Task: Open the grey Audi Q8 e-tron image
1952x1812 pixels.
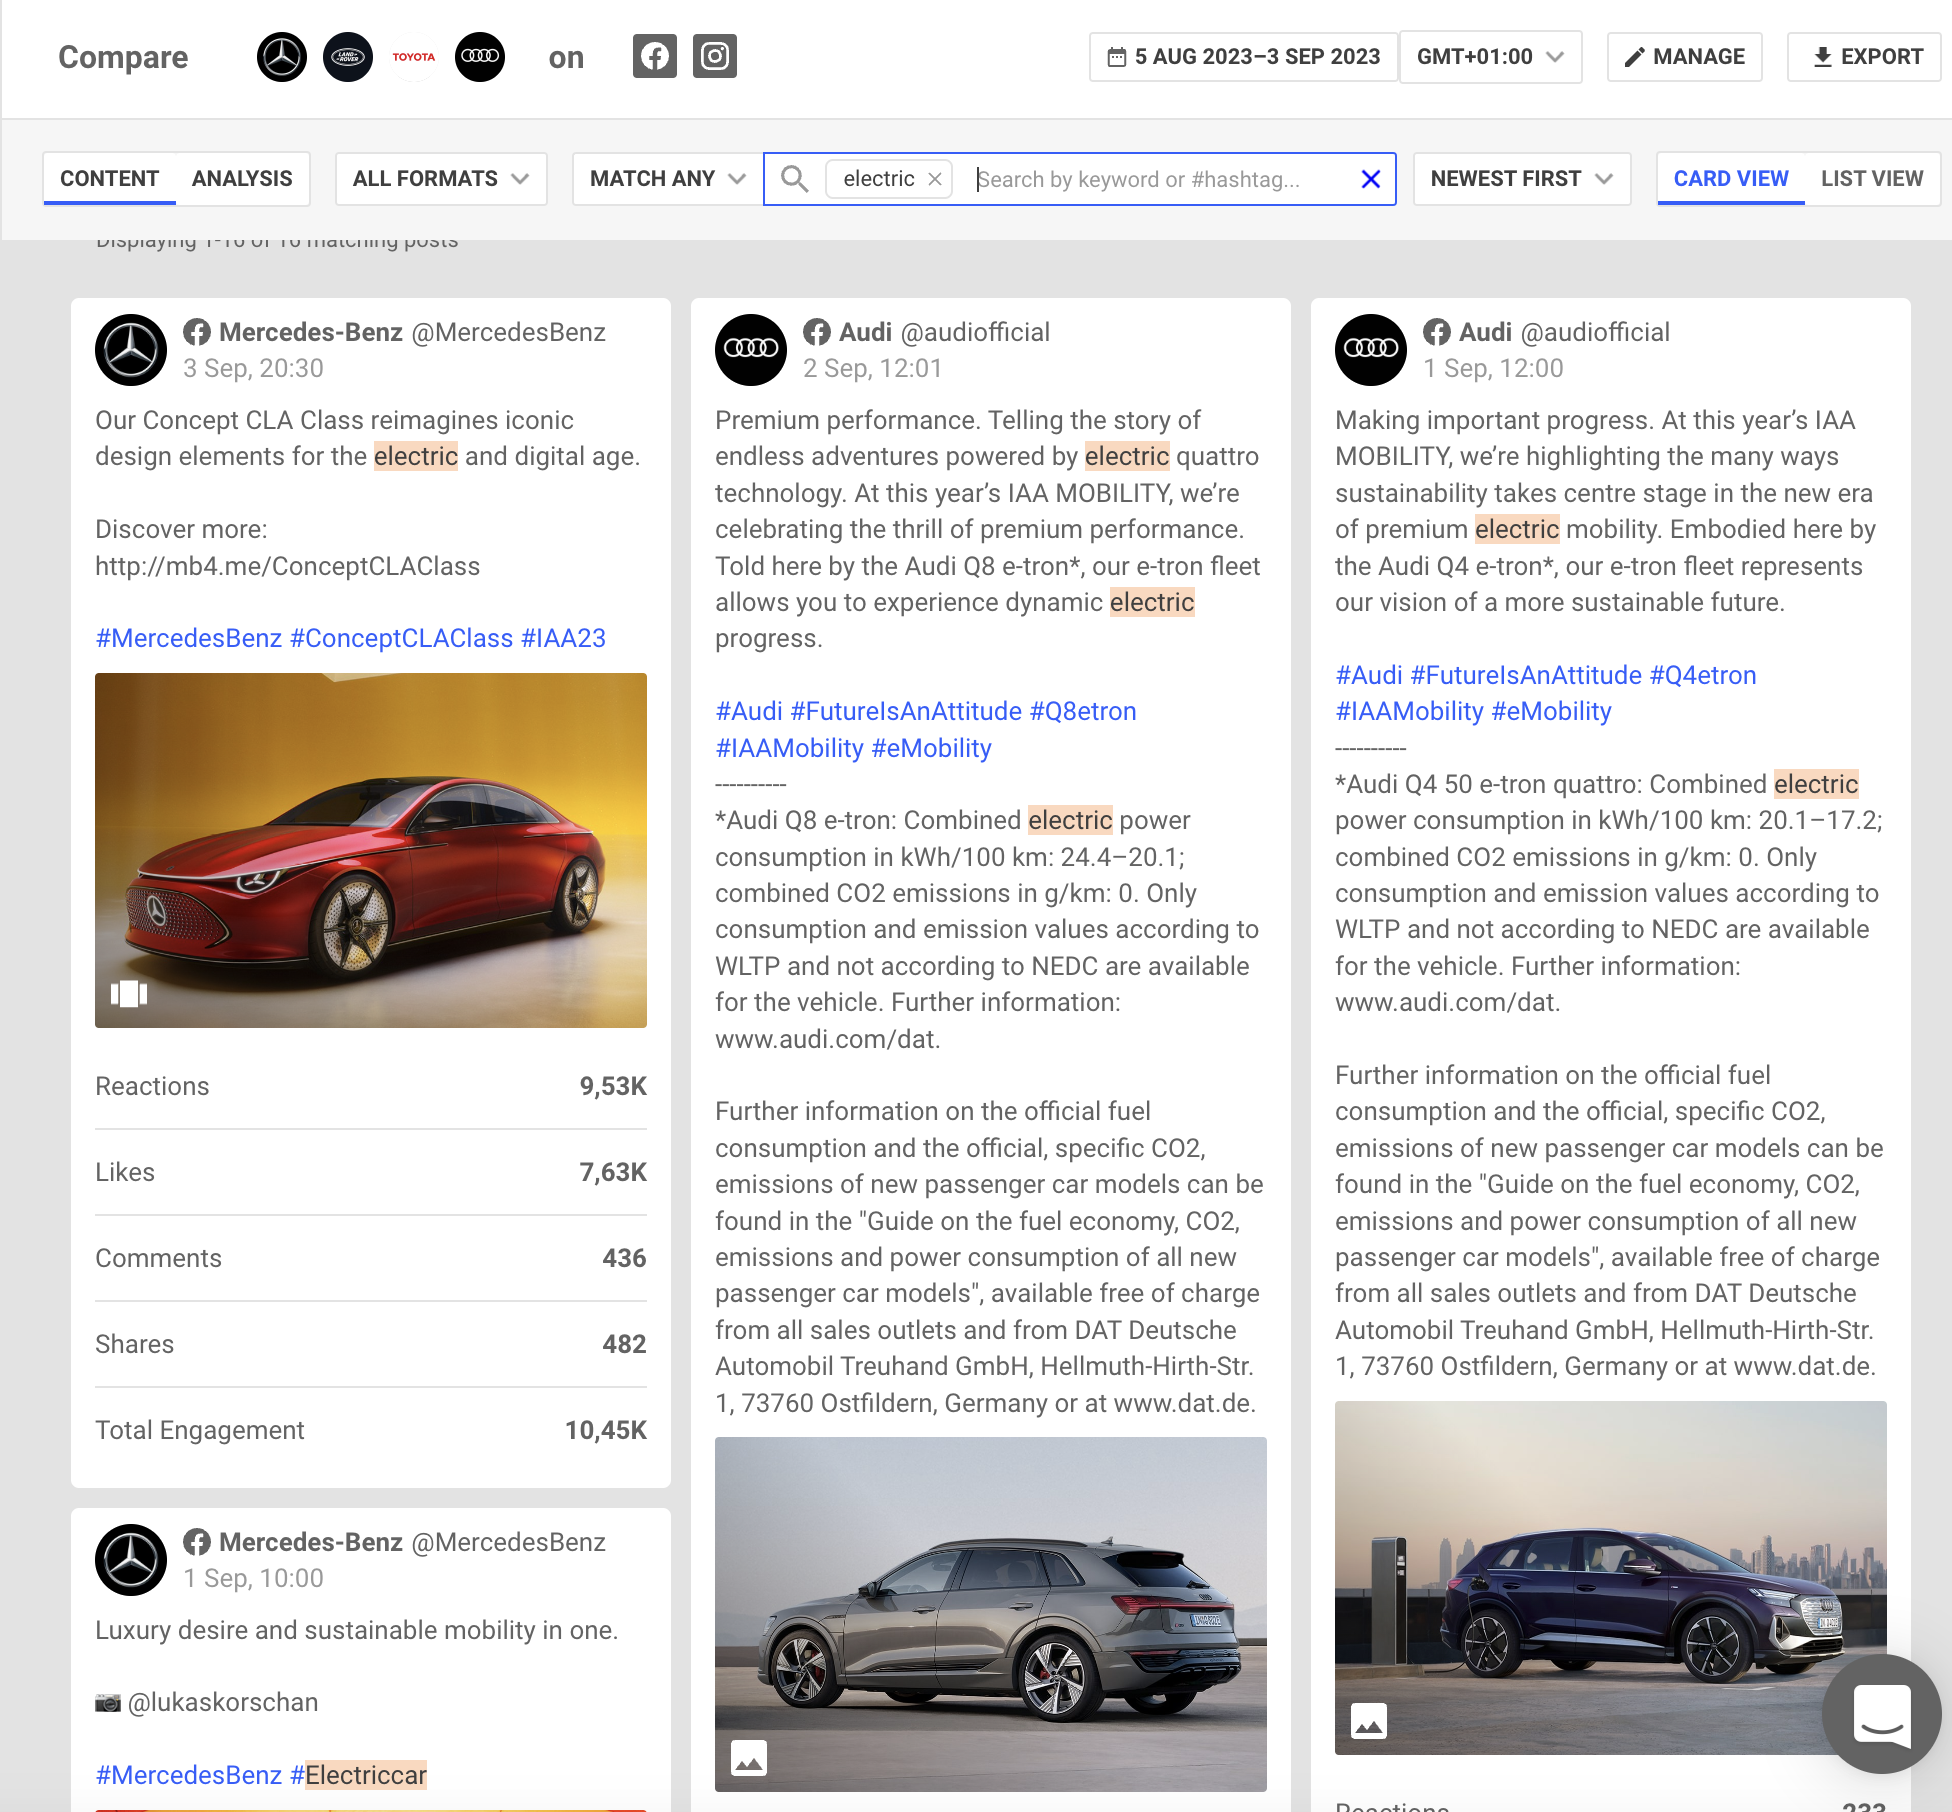Action: pyautogui.click(x=991, y=1614)
